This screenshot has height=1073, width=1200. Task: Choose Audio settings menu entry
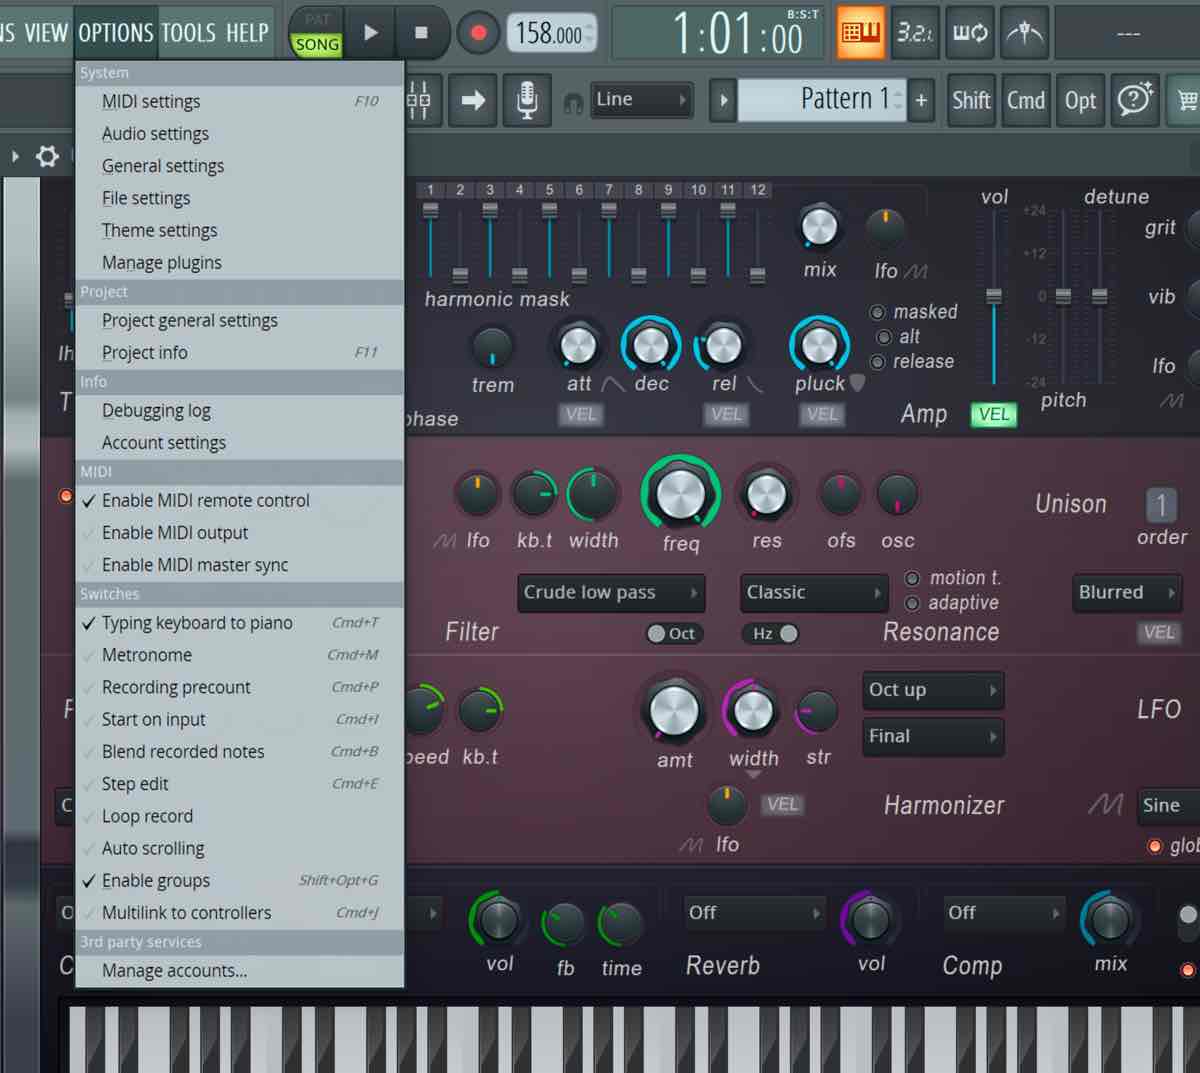click(x=239, y=133)
